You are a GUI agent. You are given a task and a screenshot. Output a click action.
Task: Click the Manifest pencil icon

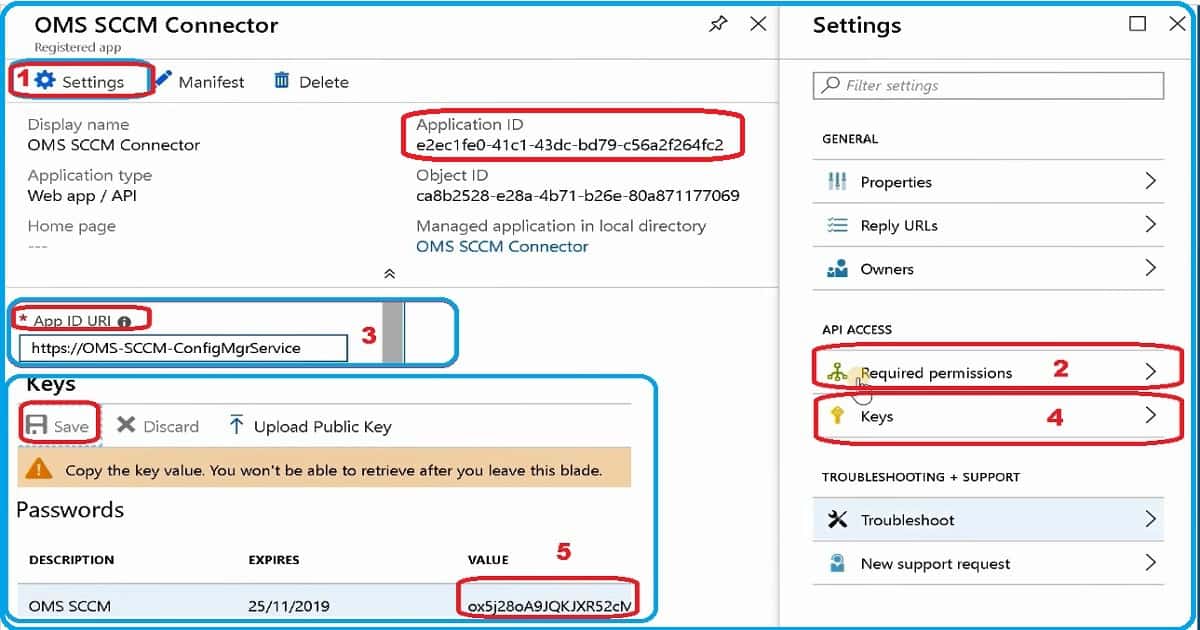pyautogui.click(x=163, y=81)
